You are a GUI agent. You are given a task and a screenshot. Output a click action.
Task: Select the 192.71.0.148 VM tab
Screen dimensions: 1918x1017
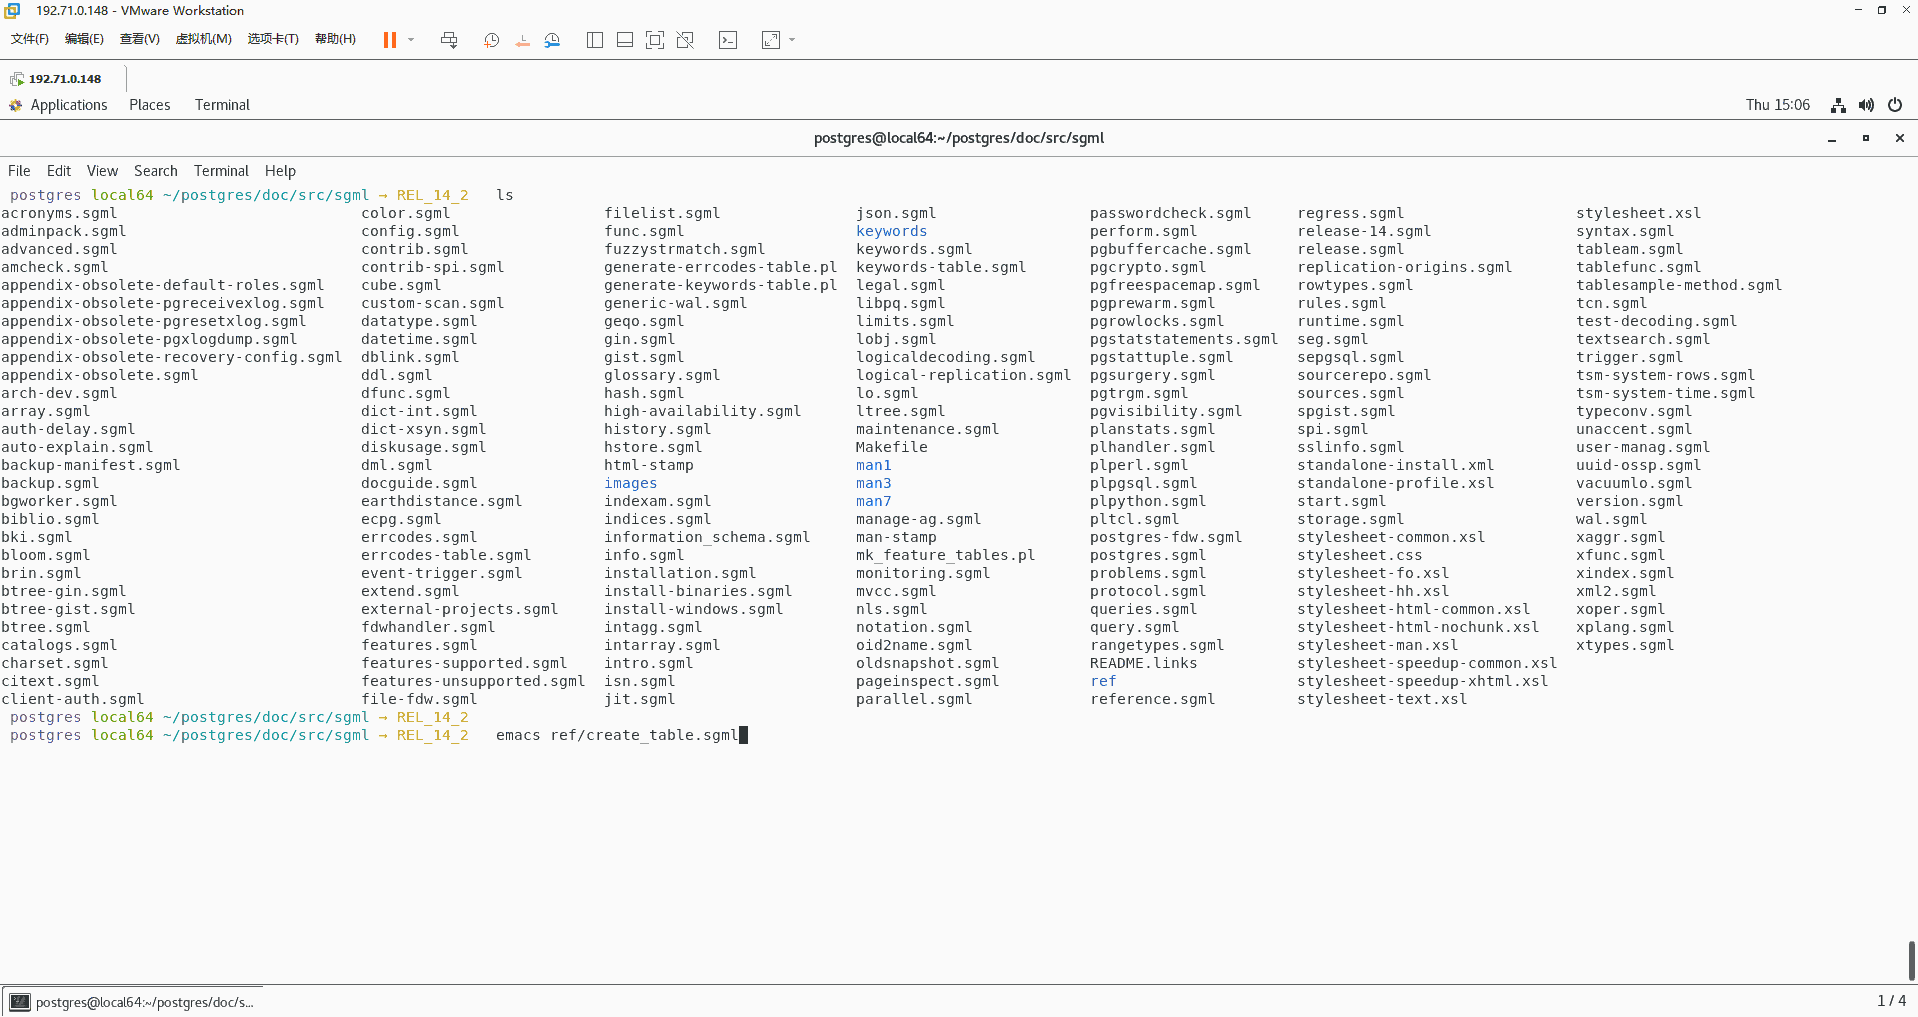64,79
